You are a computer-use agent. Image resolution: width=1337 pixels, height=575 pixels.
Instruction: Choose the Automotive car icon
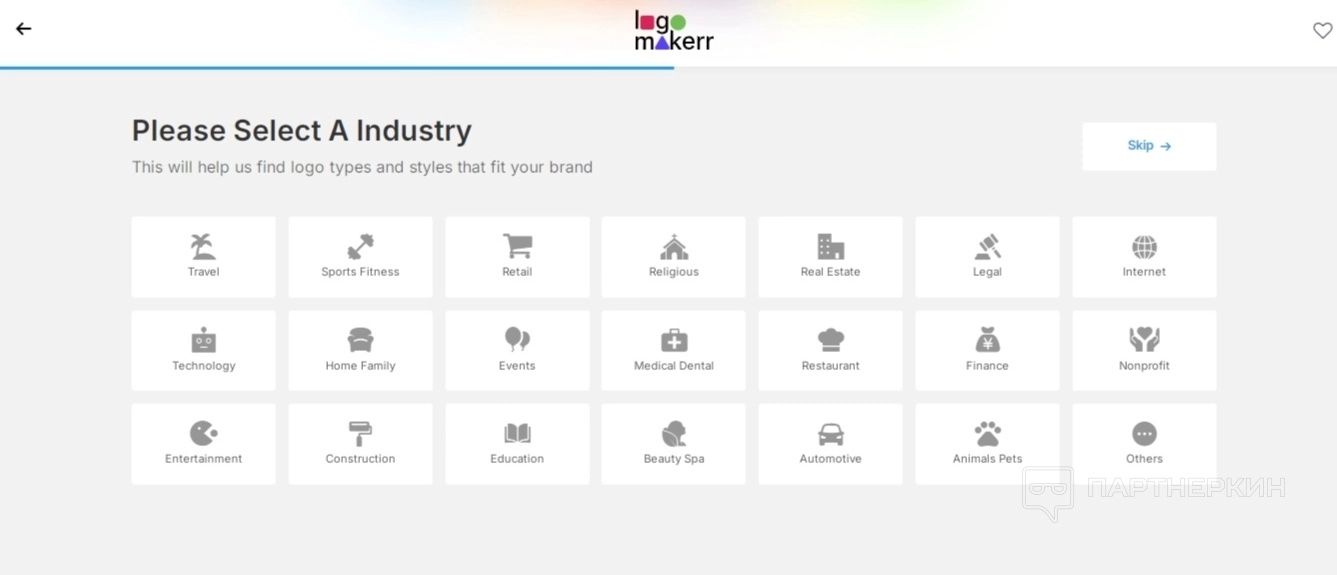click(830, 434)
